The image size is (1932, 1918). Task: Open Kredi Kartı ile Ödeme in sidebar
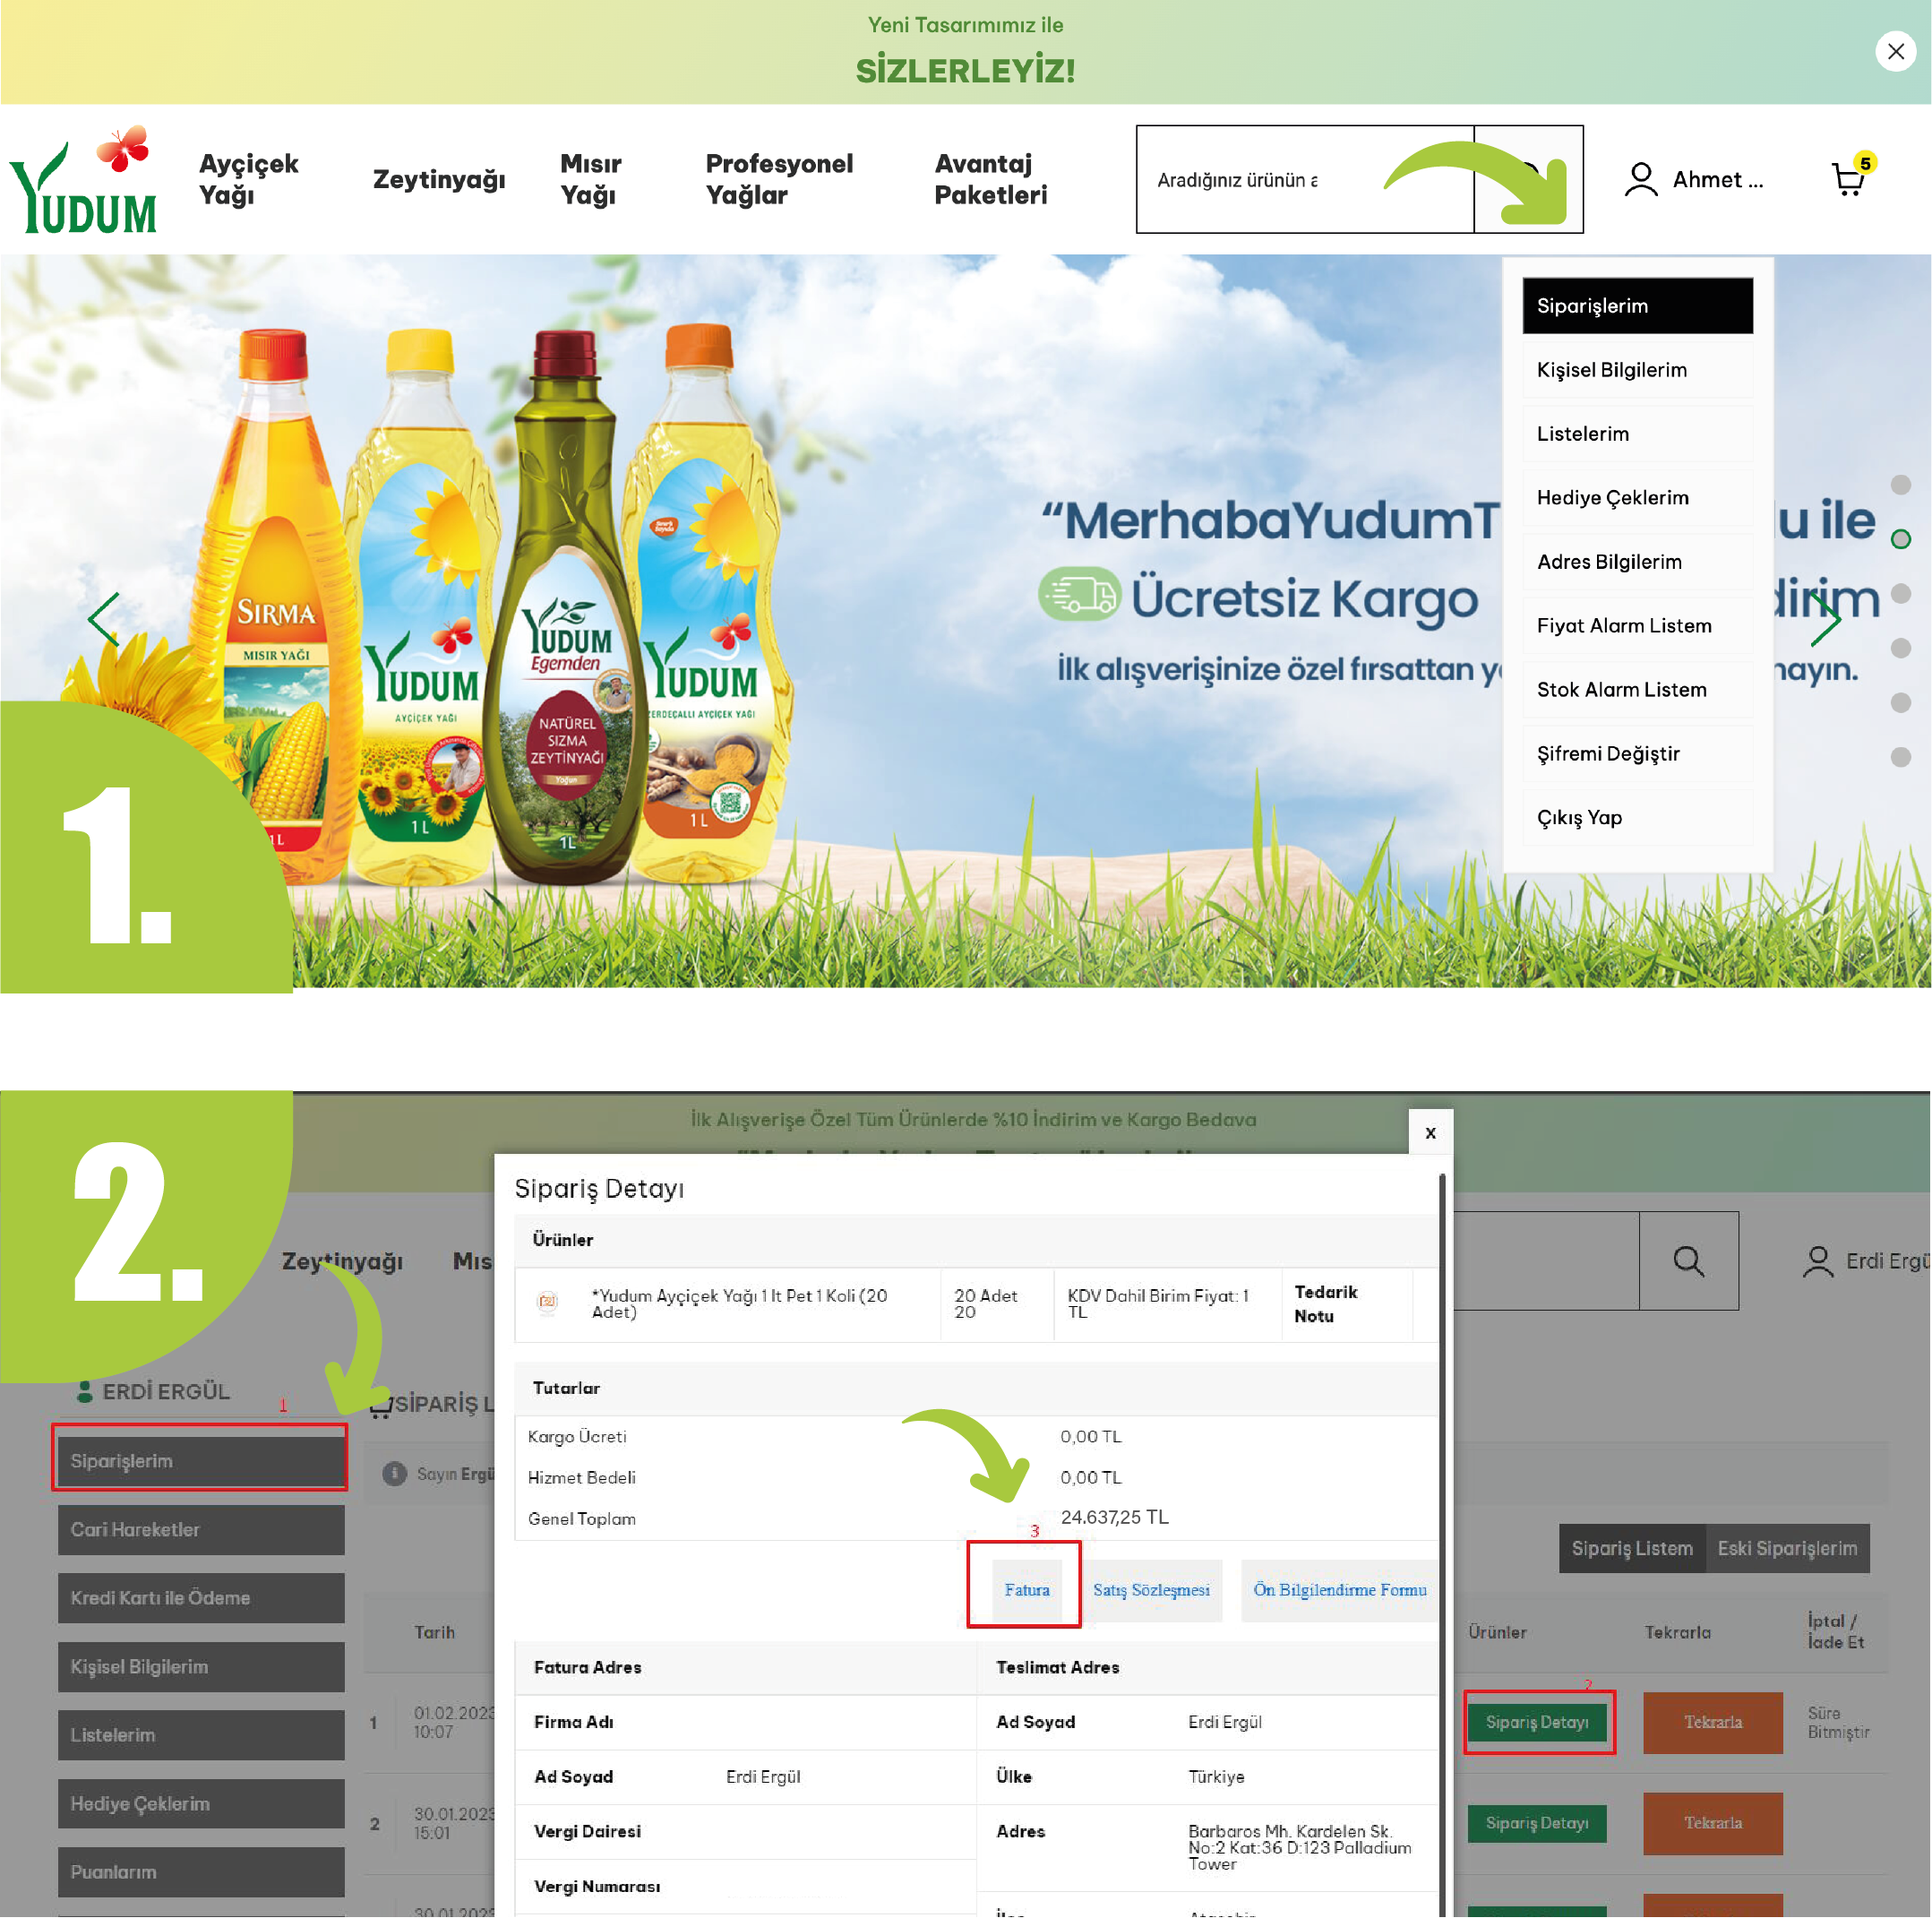(201, 1598)
